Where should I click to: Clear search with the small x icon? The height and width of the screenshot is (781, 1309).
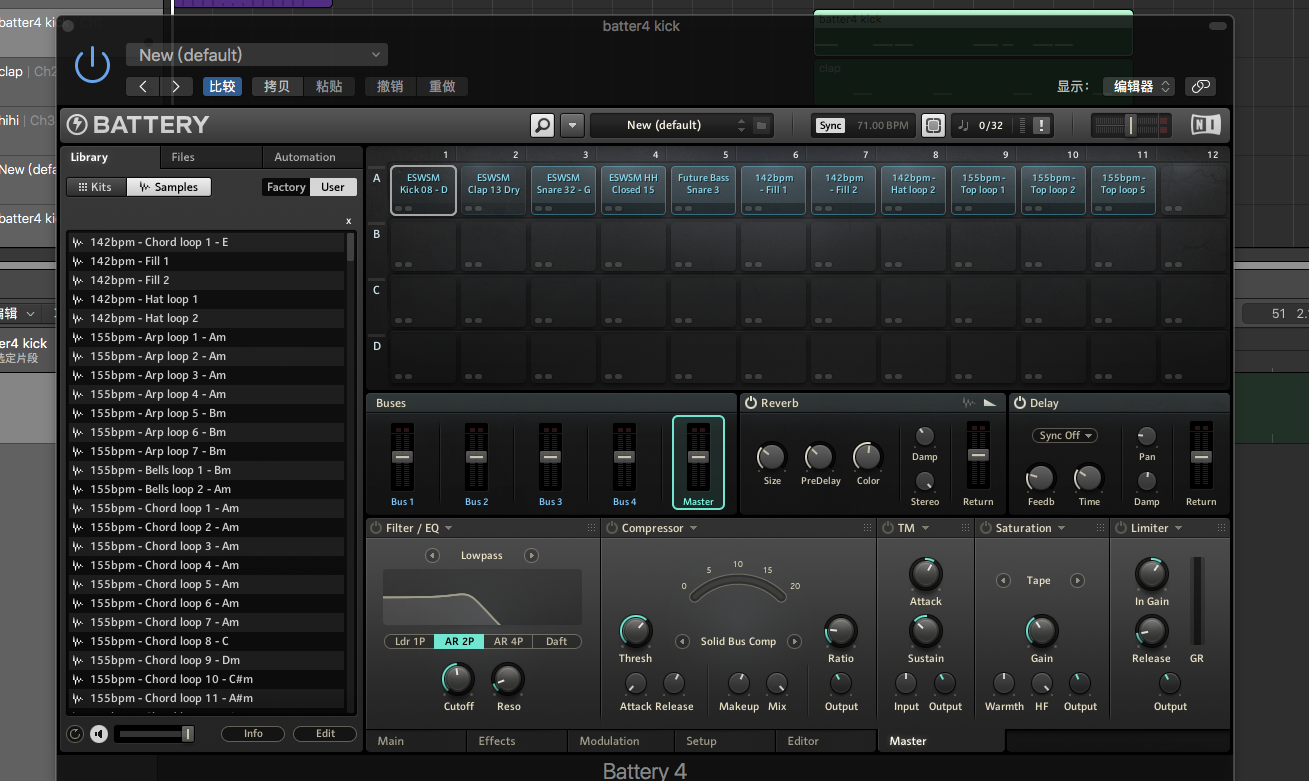[348, 220]
